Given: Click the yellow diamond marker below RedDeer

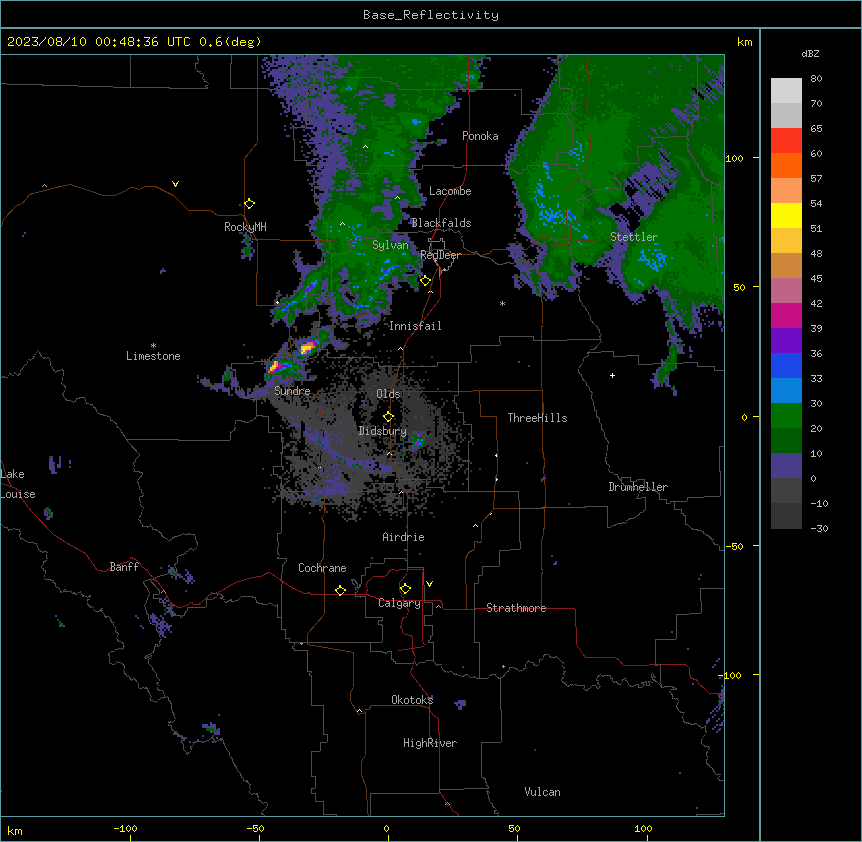Looking at the screenshot, I should coord(426,281).
